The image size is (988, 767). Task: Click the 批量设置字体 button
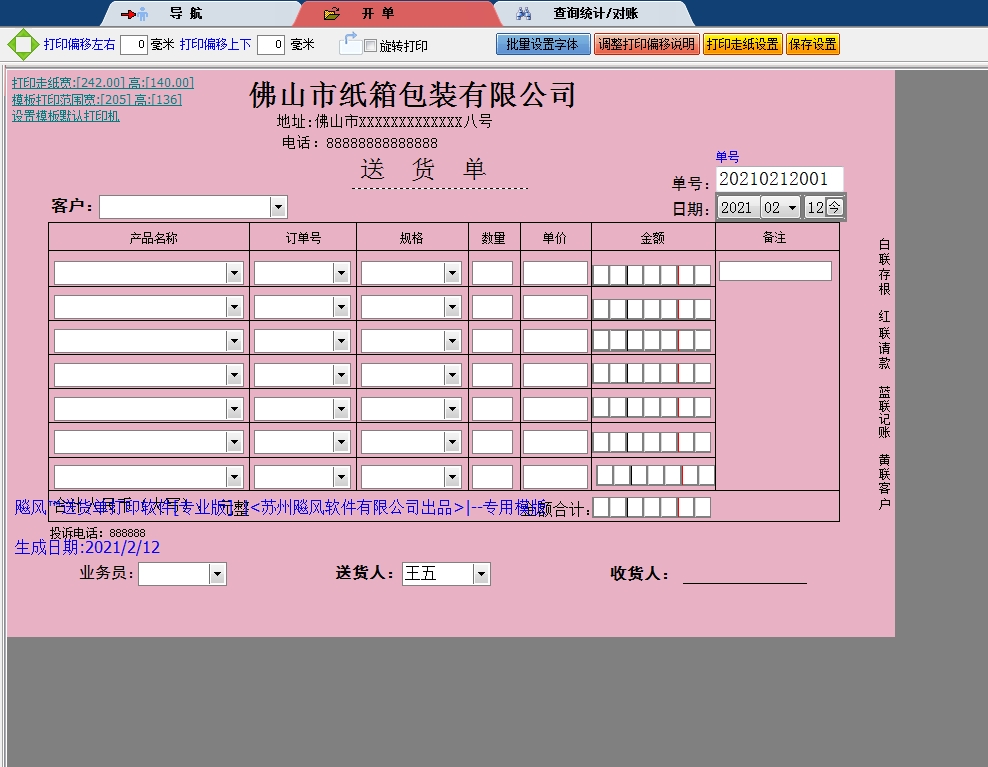(x=542, y=45)
